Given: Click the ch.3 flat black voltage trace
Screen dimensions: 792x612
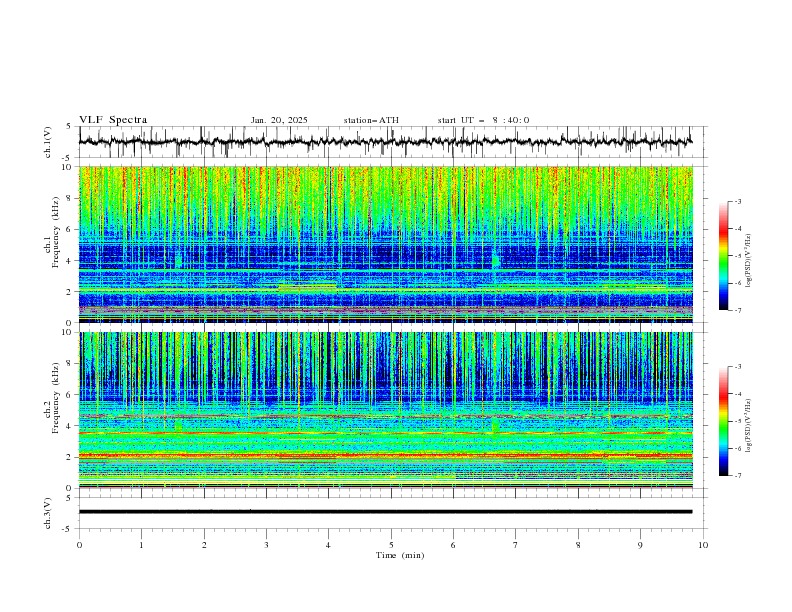Looking at the screenshot, I should [385, 512].
